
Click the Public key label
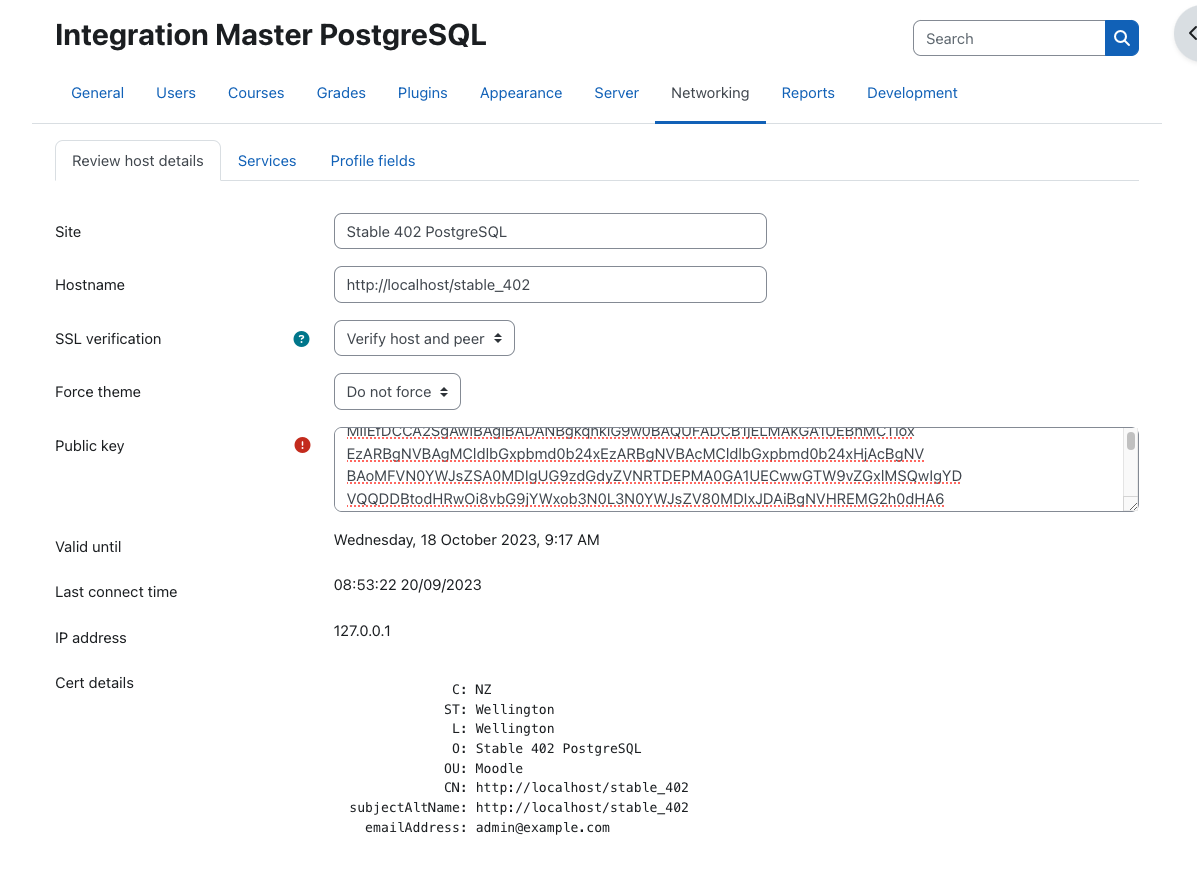(x=89, y=446)
